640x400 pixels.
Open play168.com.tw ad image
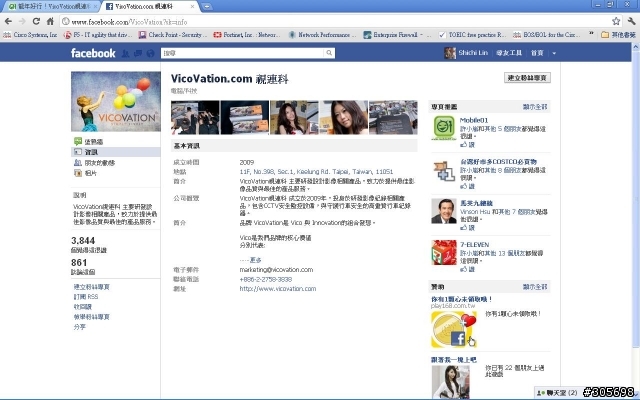click(x=453, y=329)
